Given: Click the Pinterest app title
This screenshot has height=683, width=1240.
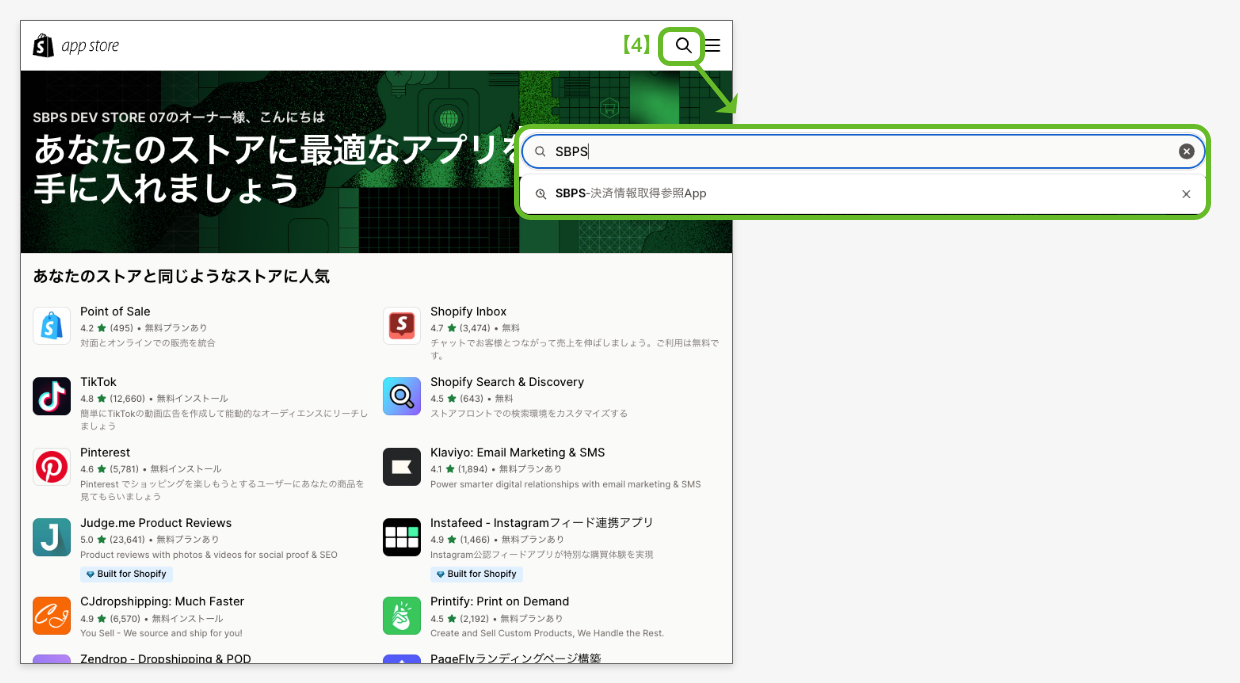Looking at the screenshot, I should (105, 453).
